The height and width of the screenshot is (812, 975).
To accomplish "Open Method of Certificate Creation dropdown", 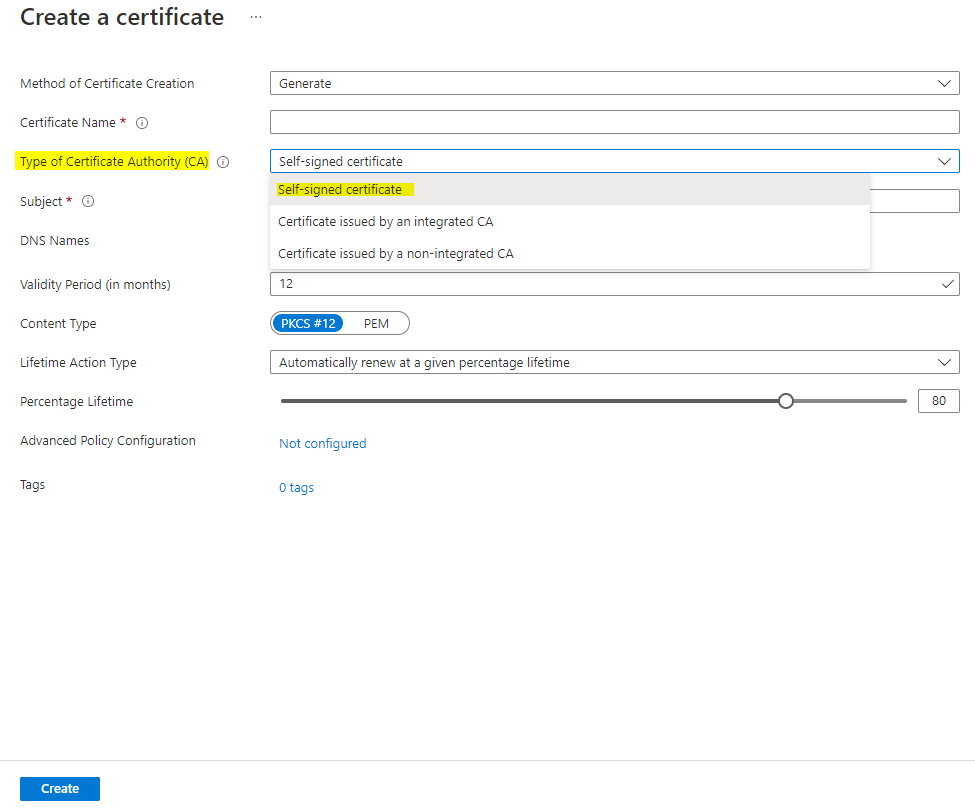I will pos(614,83).
